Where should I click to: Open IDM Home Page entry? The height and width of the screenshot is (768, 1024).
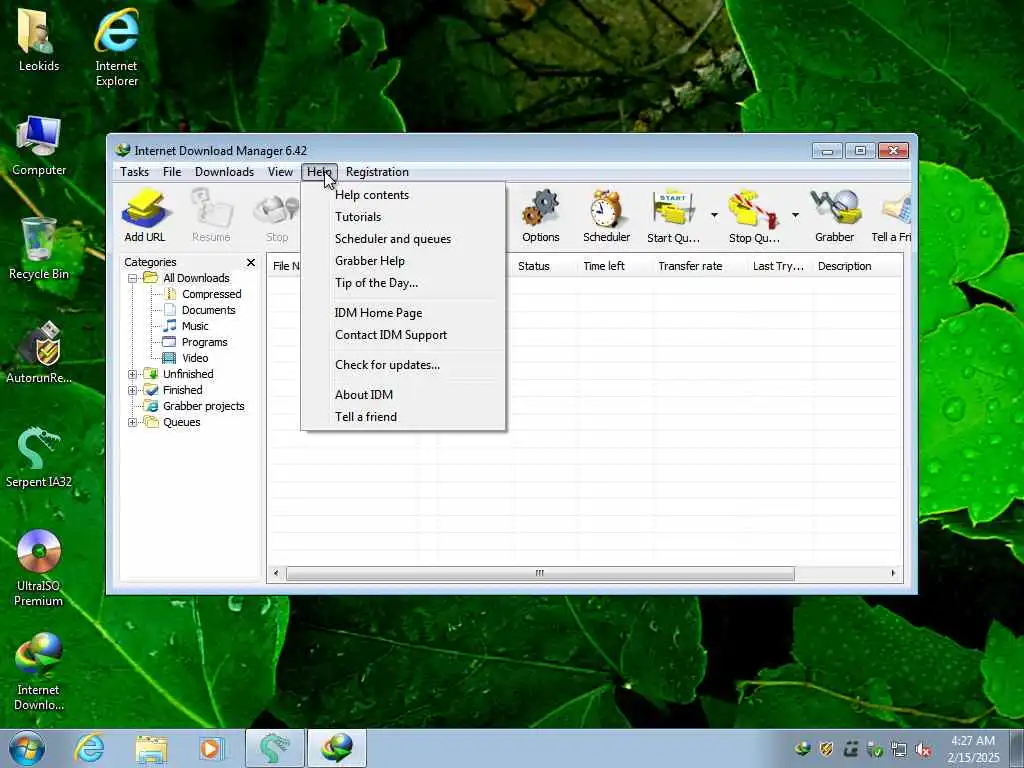point(403,313)
